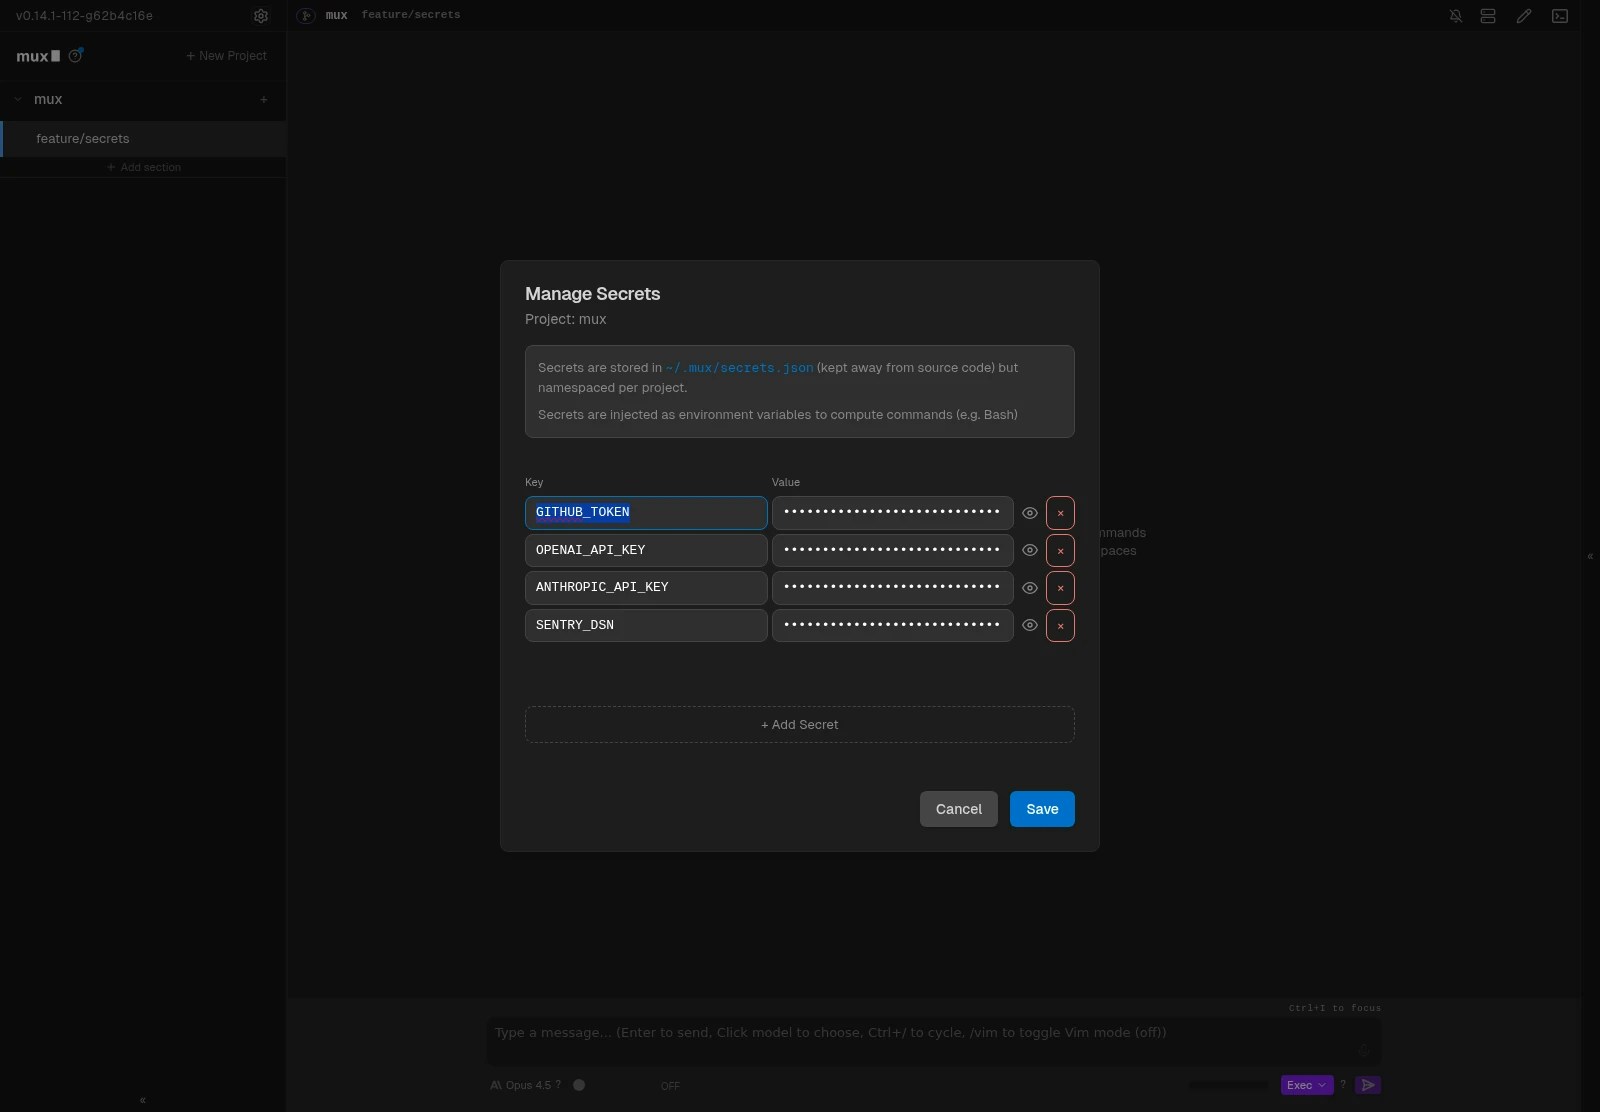Screen dimensions: 1600x1112
Task: Collapse the mux workspace in sidebar
Action: (17, 100)
